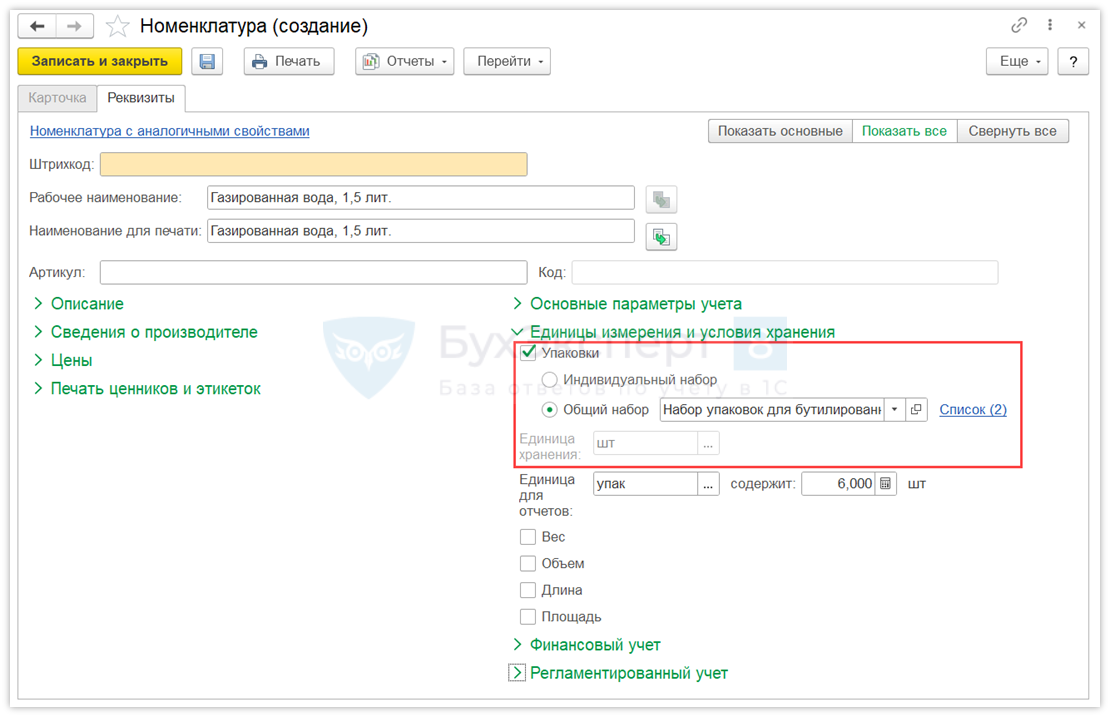Open the Отчеты dropdown menu
Screen dimensions: 1110x717
[405, 61]
